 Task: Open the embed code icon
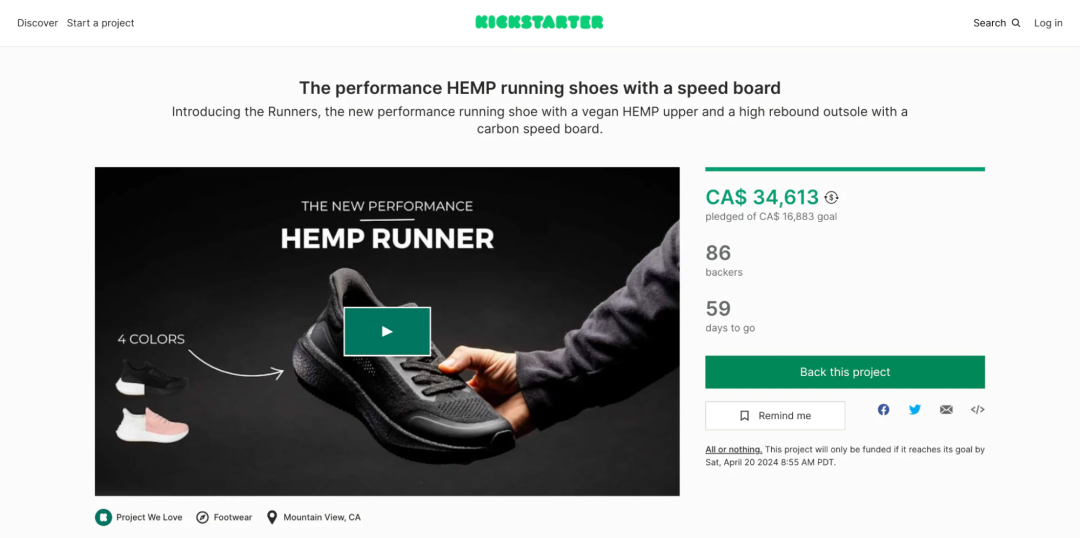(978, 409)
